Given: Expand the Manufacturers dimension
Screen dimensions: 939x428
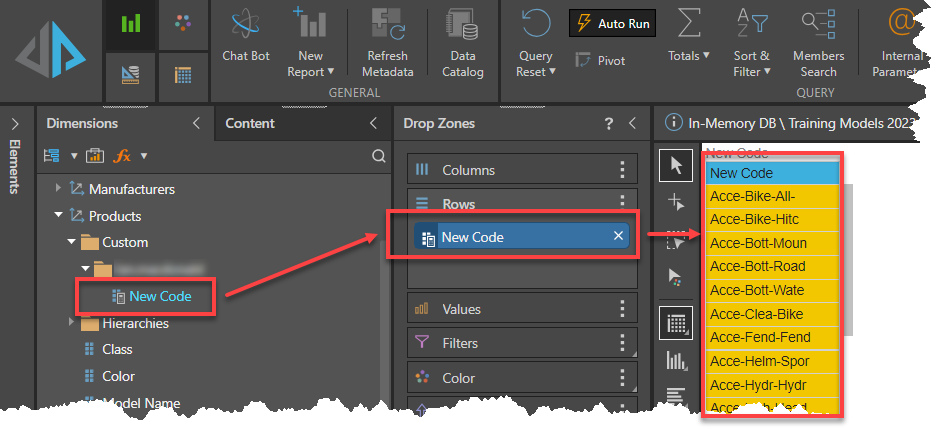Looking at the screenshot, I should (x=59, y=188).
